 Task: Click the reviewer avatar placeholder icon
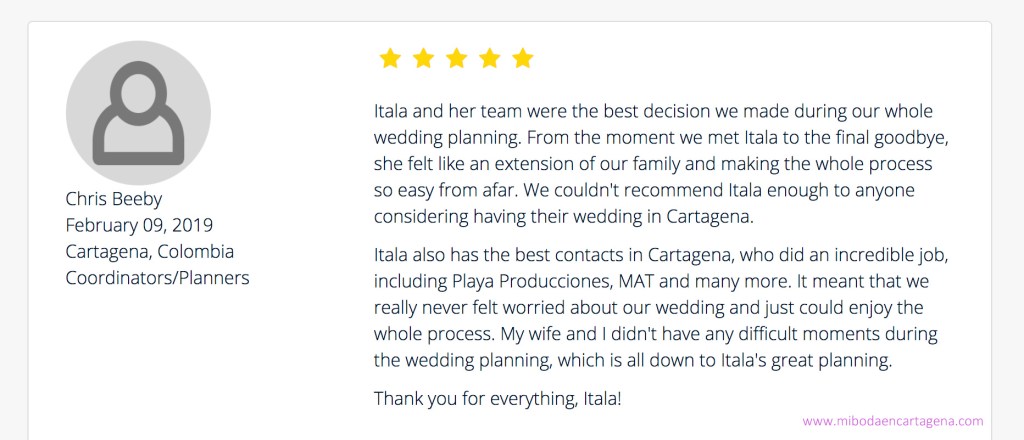pos(138,113)
